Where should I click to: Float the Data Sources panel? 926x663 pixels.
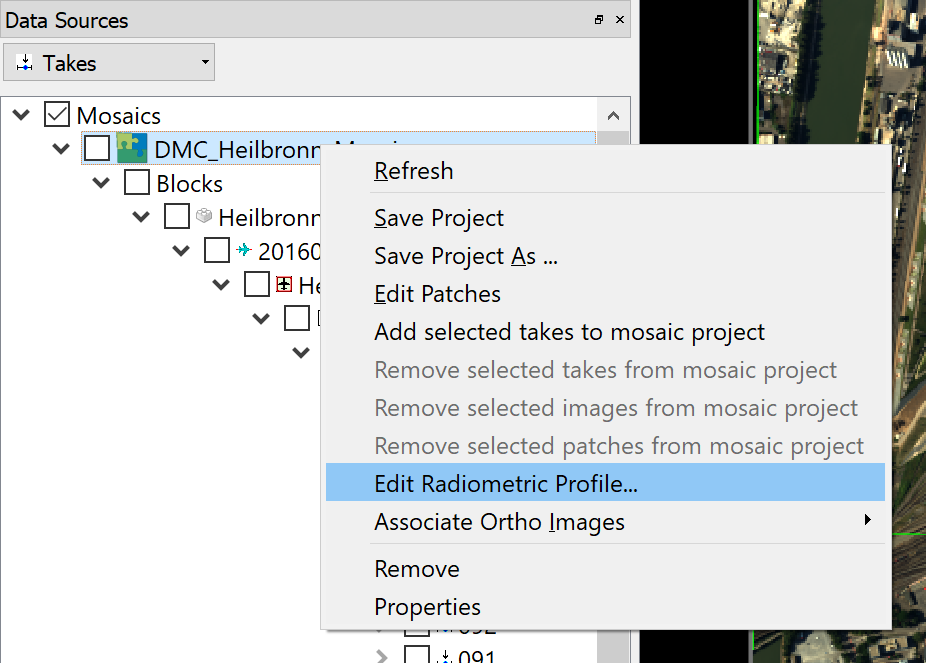(x=599, y=20)
